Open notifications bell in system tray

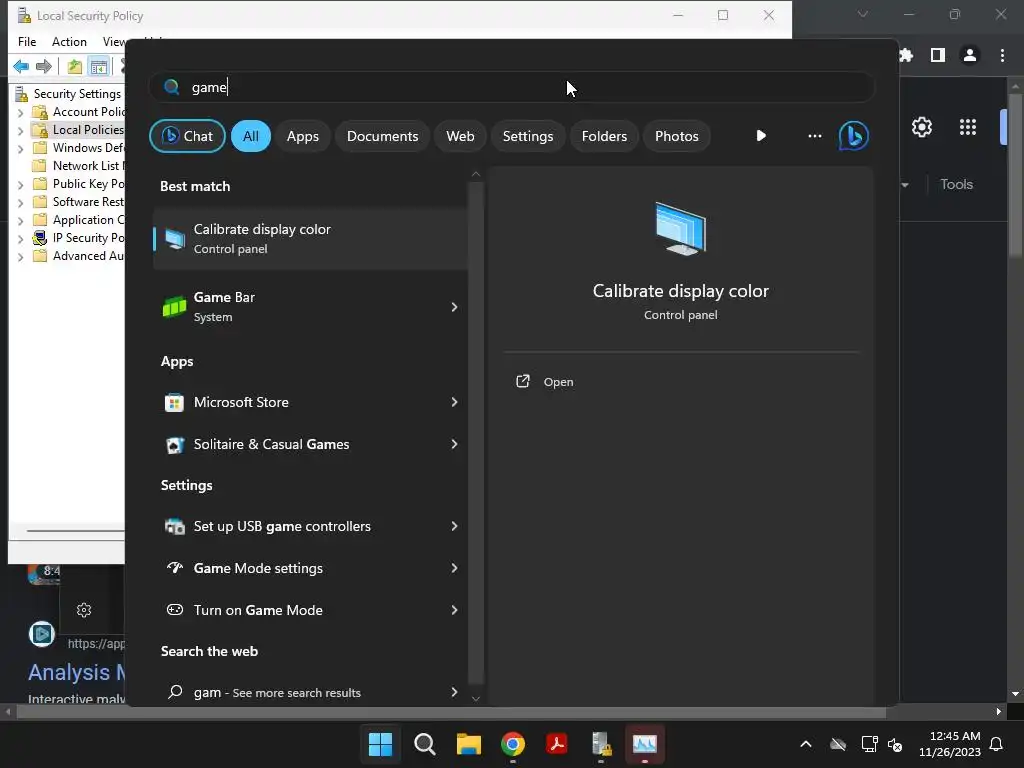coord(997,744)
